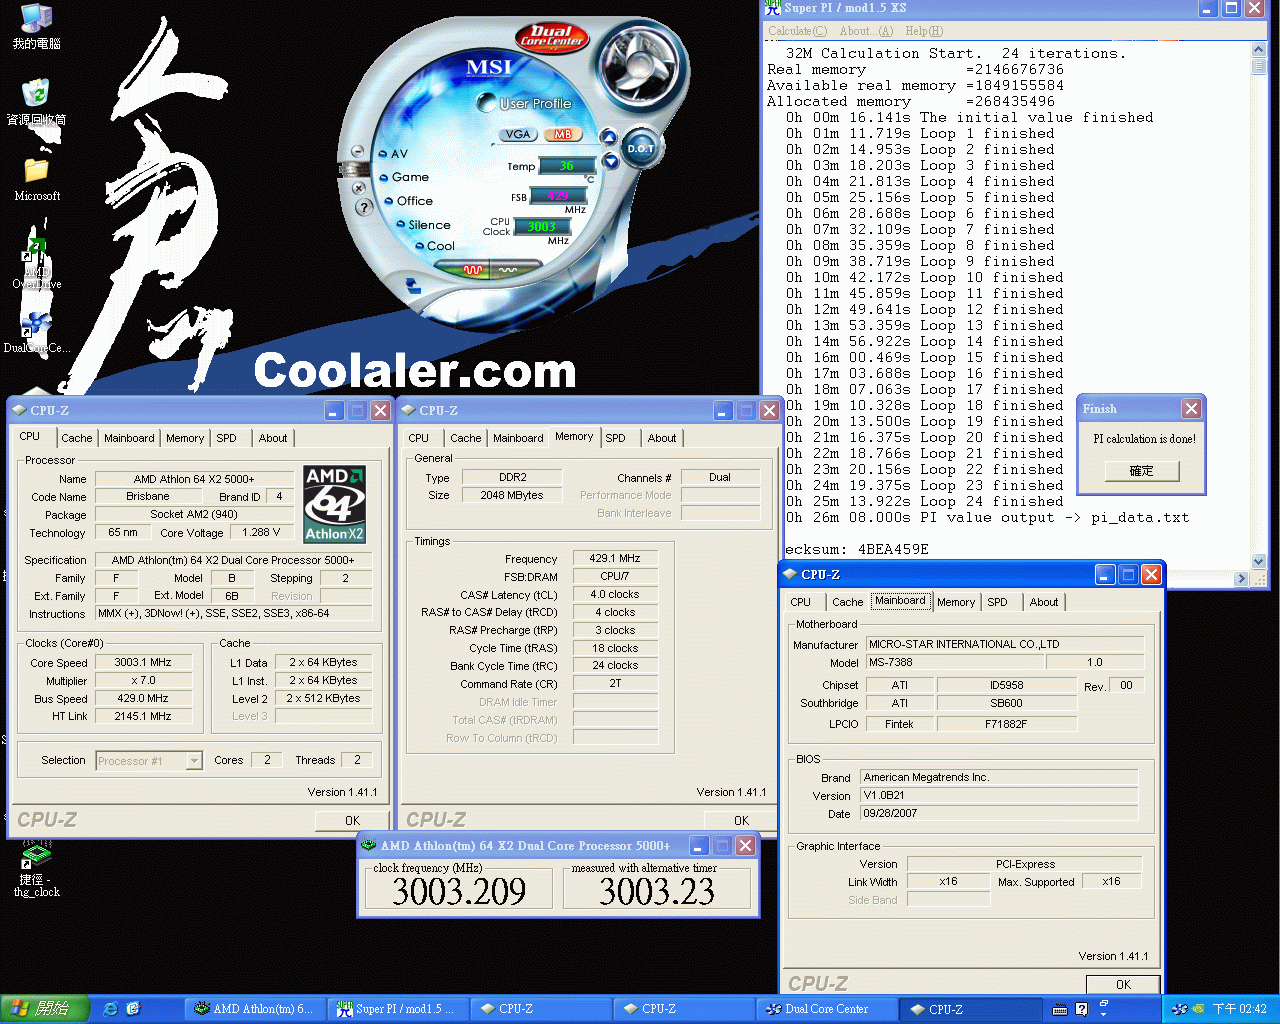
Task: Click the help icon in the language bar
Action: pyautogui.click(x=1082, y=1010)
